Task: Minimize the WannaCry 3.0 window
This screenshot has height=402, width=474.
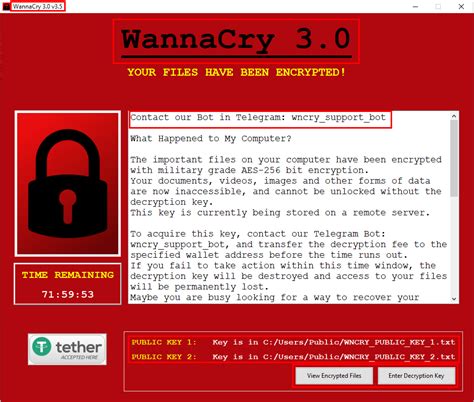Action: (x=415, y=7)
